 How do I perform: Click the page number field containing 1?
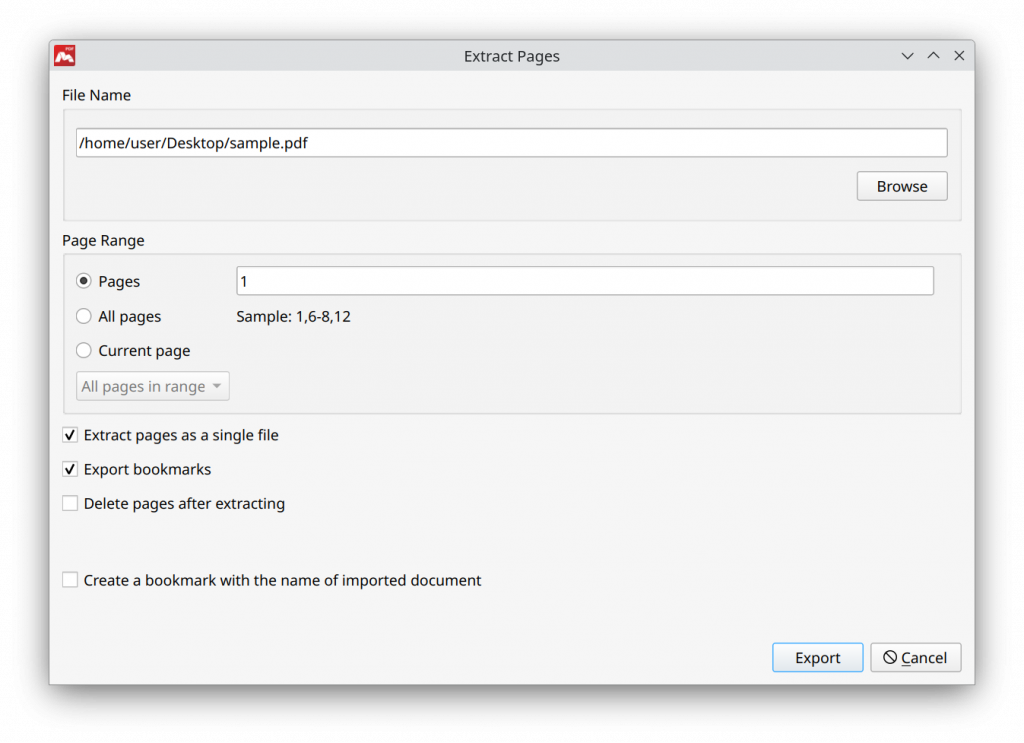click(x=584, y=281)
